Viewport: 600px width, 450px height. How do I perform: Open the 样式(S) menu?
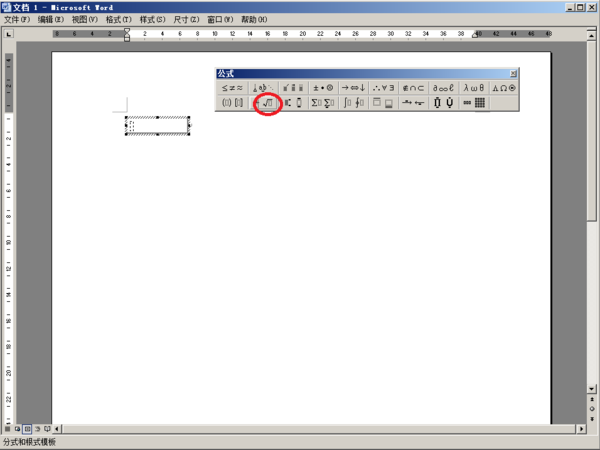click(152, 20)
